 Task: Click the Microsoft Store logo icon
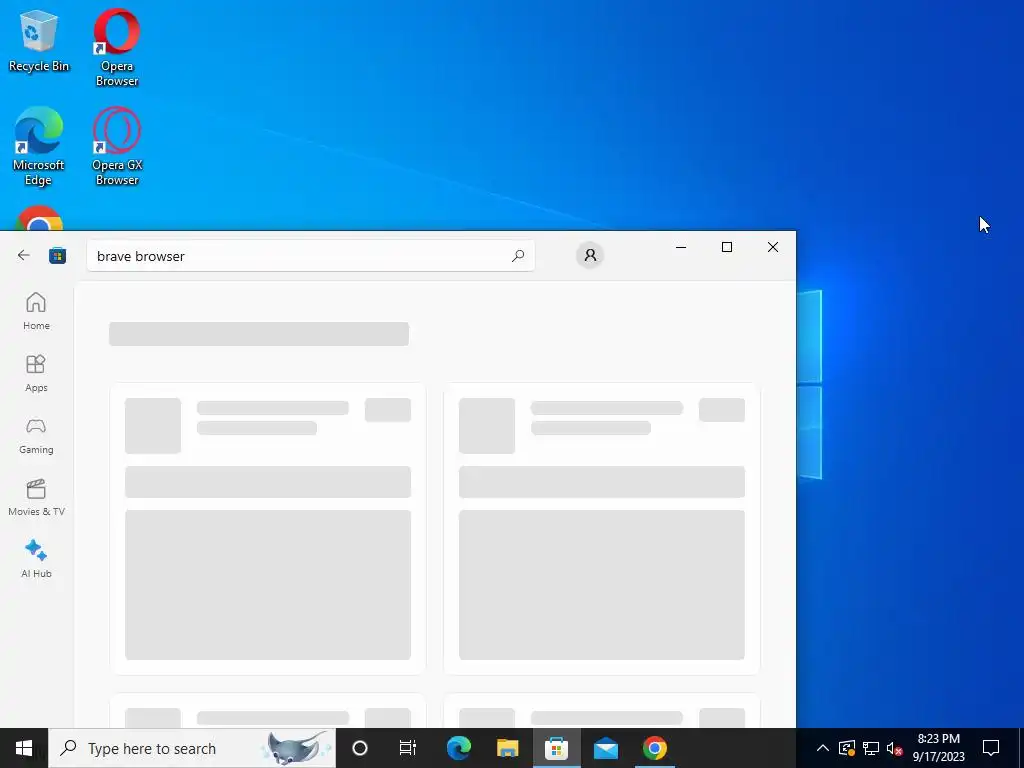tap(57, 255)
